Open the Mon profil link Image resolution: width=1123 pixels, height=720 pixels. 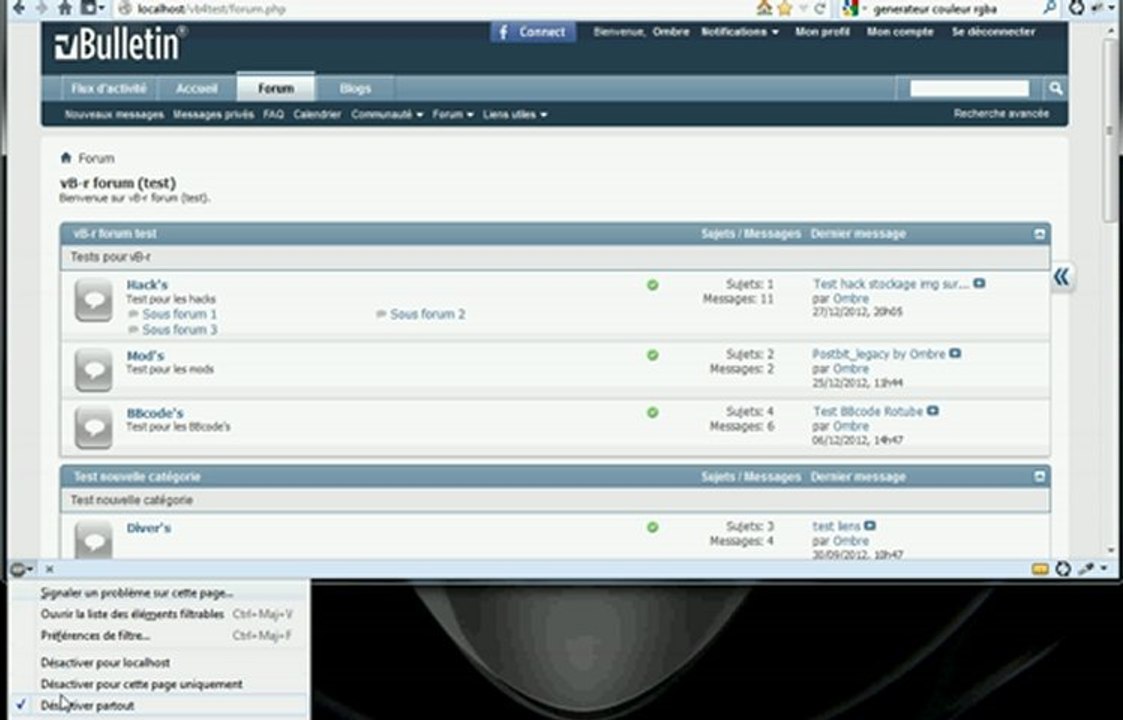[822, 32]
